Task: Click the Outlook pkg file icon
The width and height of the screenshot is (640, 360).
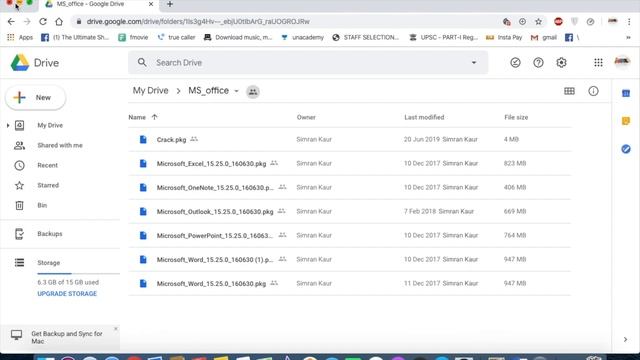Action: click(143, 211)
